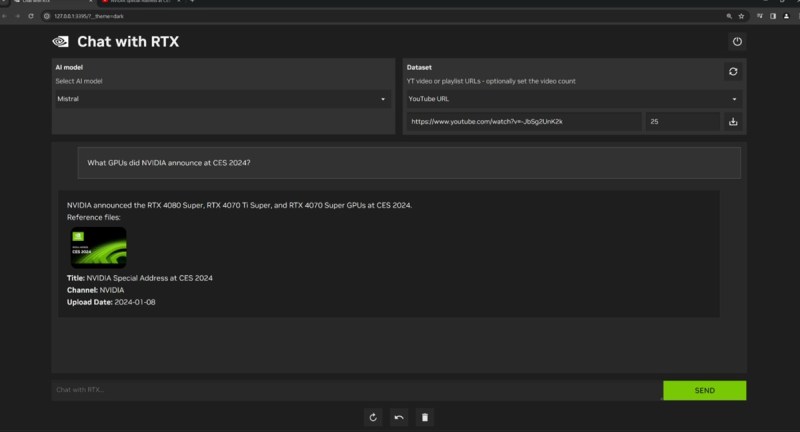Screen dimensions: 800x432
Task: Click the video count field showing 25
Action: pos(683,121)
